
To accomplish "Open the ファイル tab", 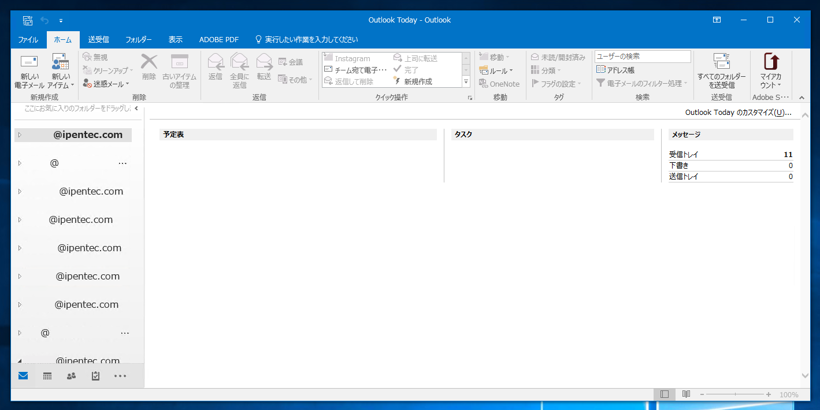I will tap(28, 40).
